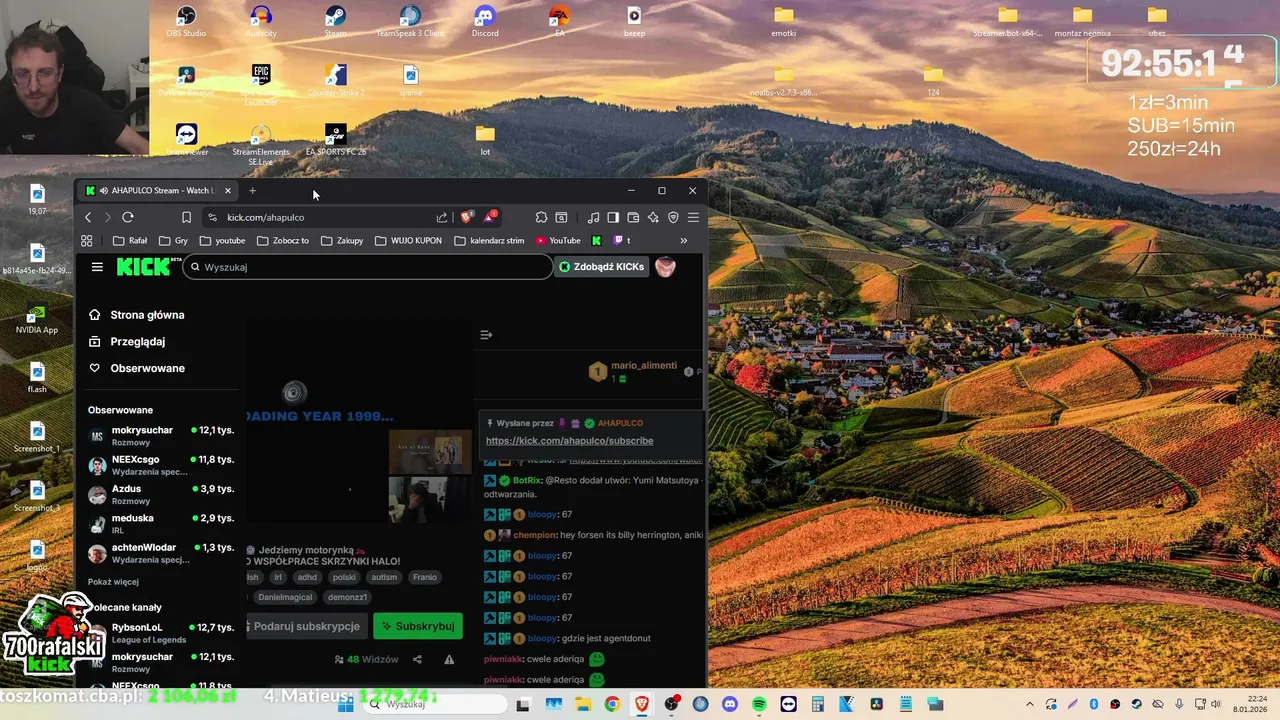
Task: Open EA SPORTS FC 26 shortcut
Action: pos(335,141)
